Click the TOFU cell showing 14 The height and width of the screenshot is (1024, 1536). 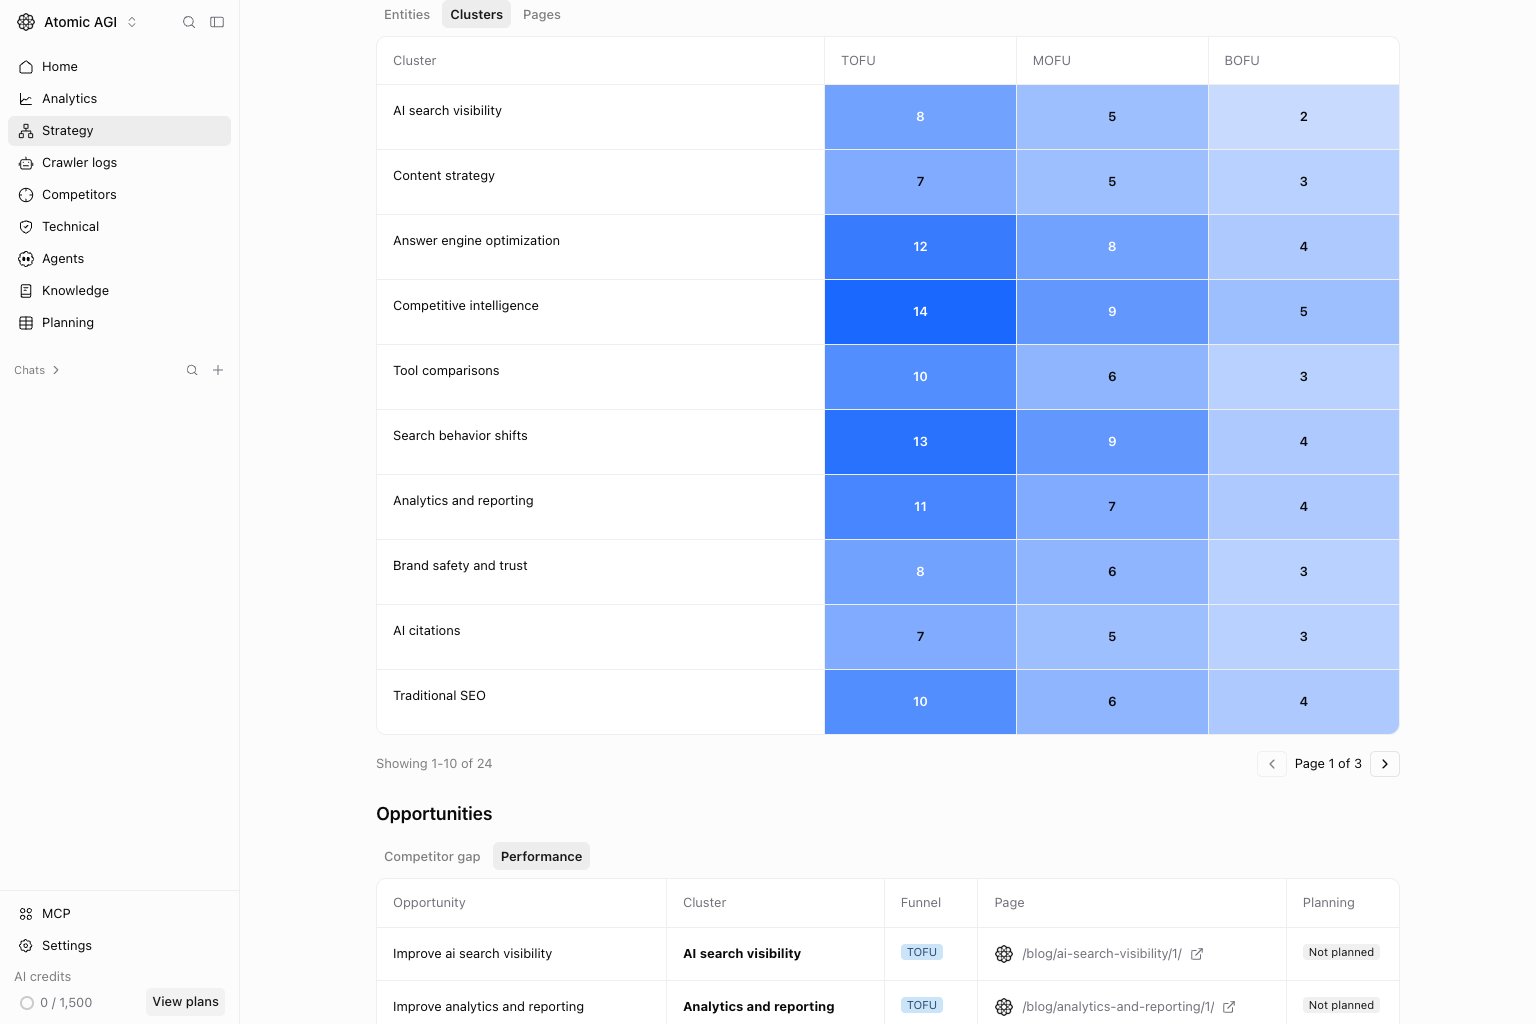coord(920,312)
